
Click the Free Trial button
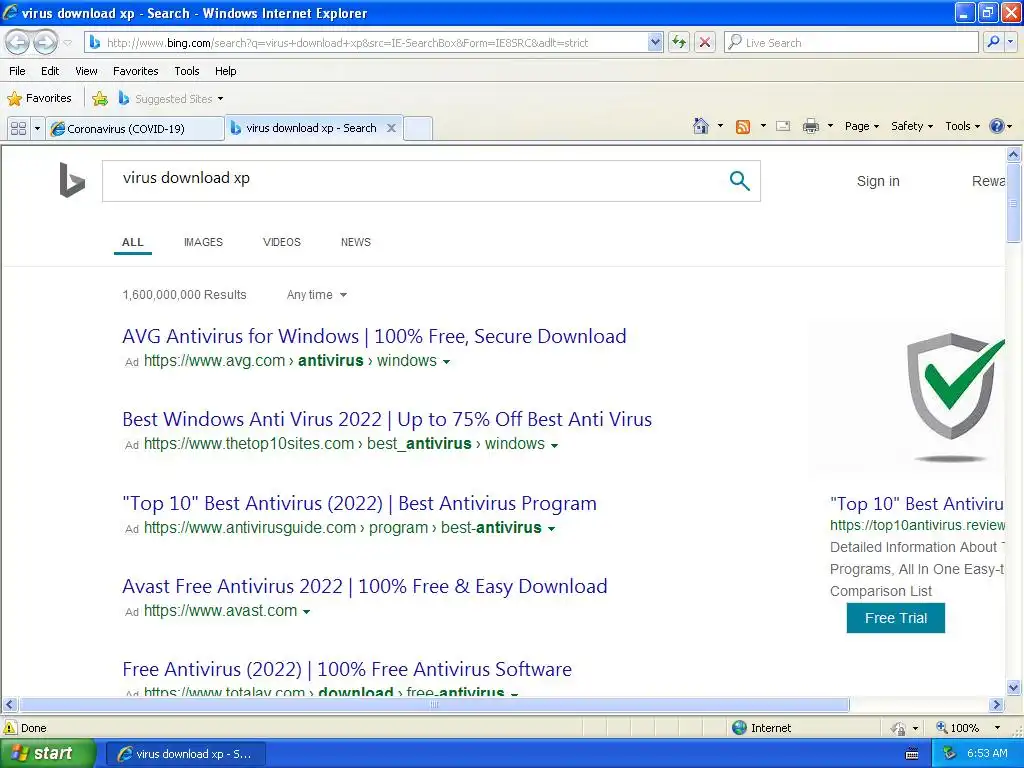pyautogui.click(x=895, y=618)
